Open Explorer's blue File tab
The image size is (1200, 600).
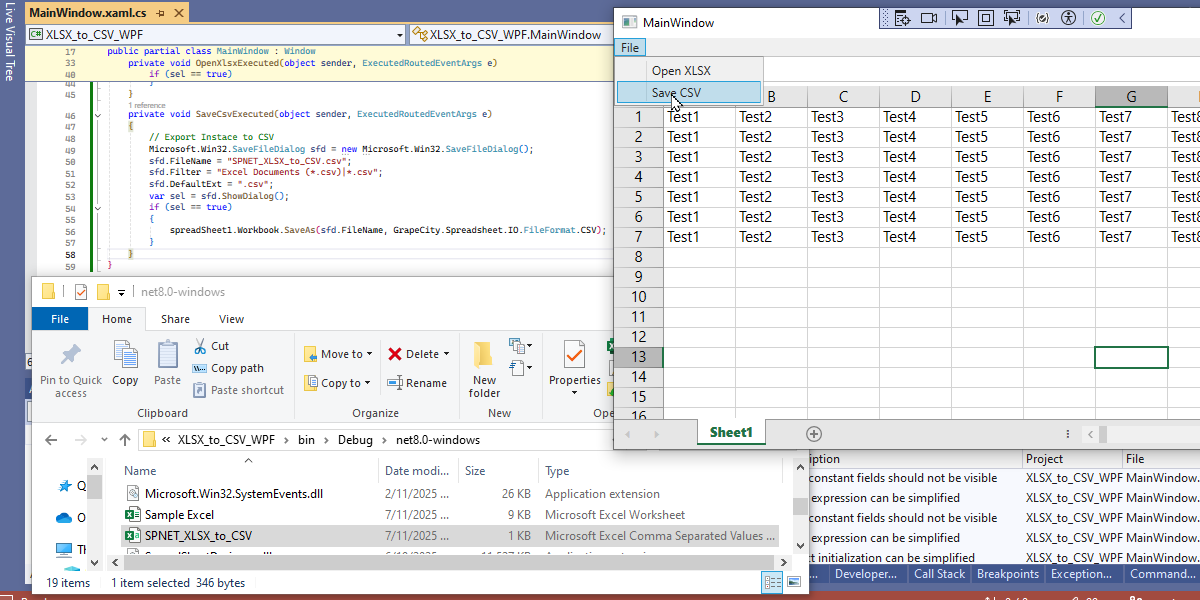click(x=60, y=319)
